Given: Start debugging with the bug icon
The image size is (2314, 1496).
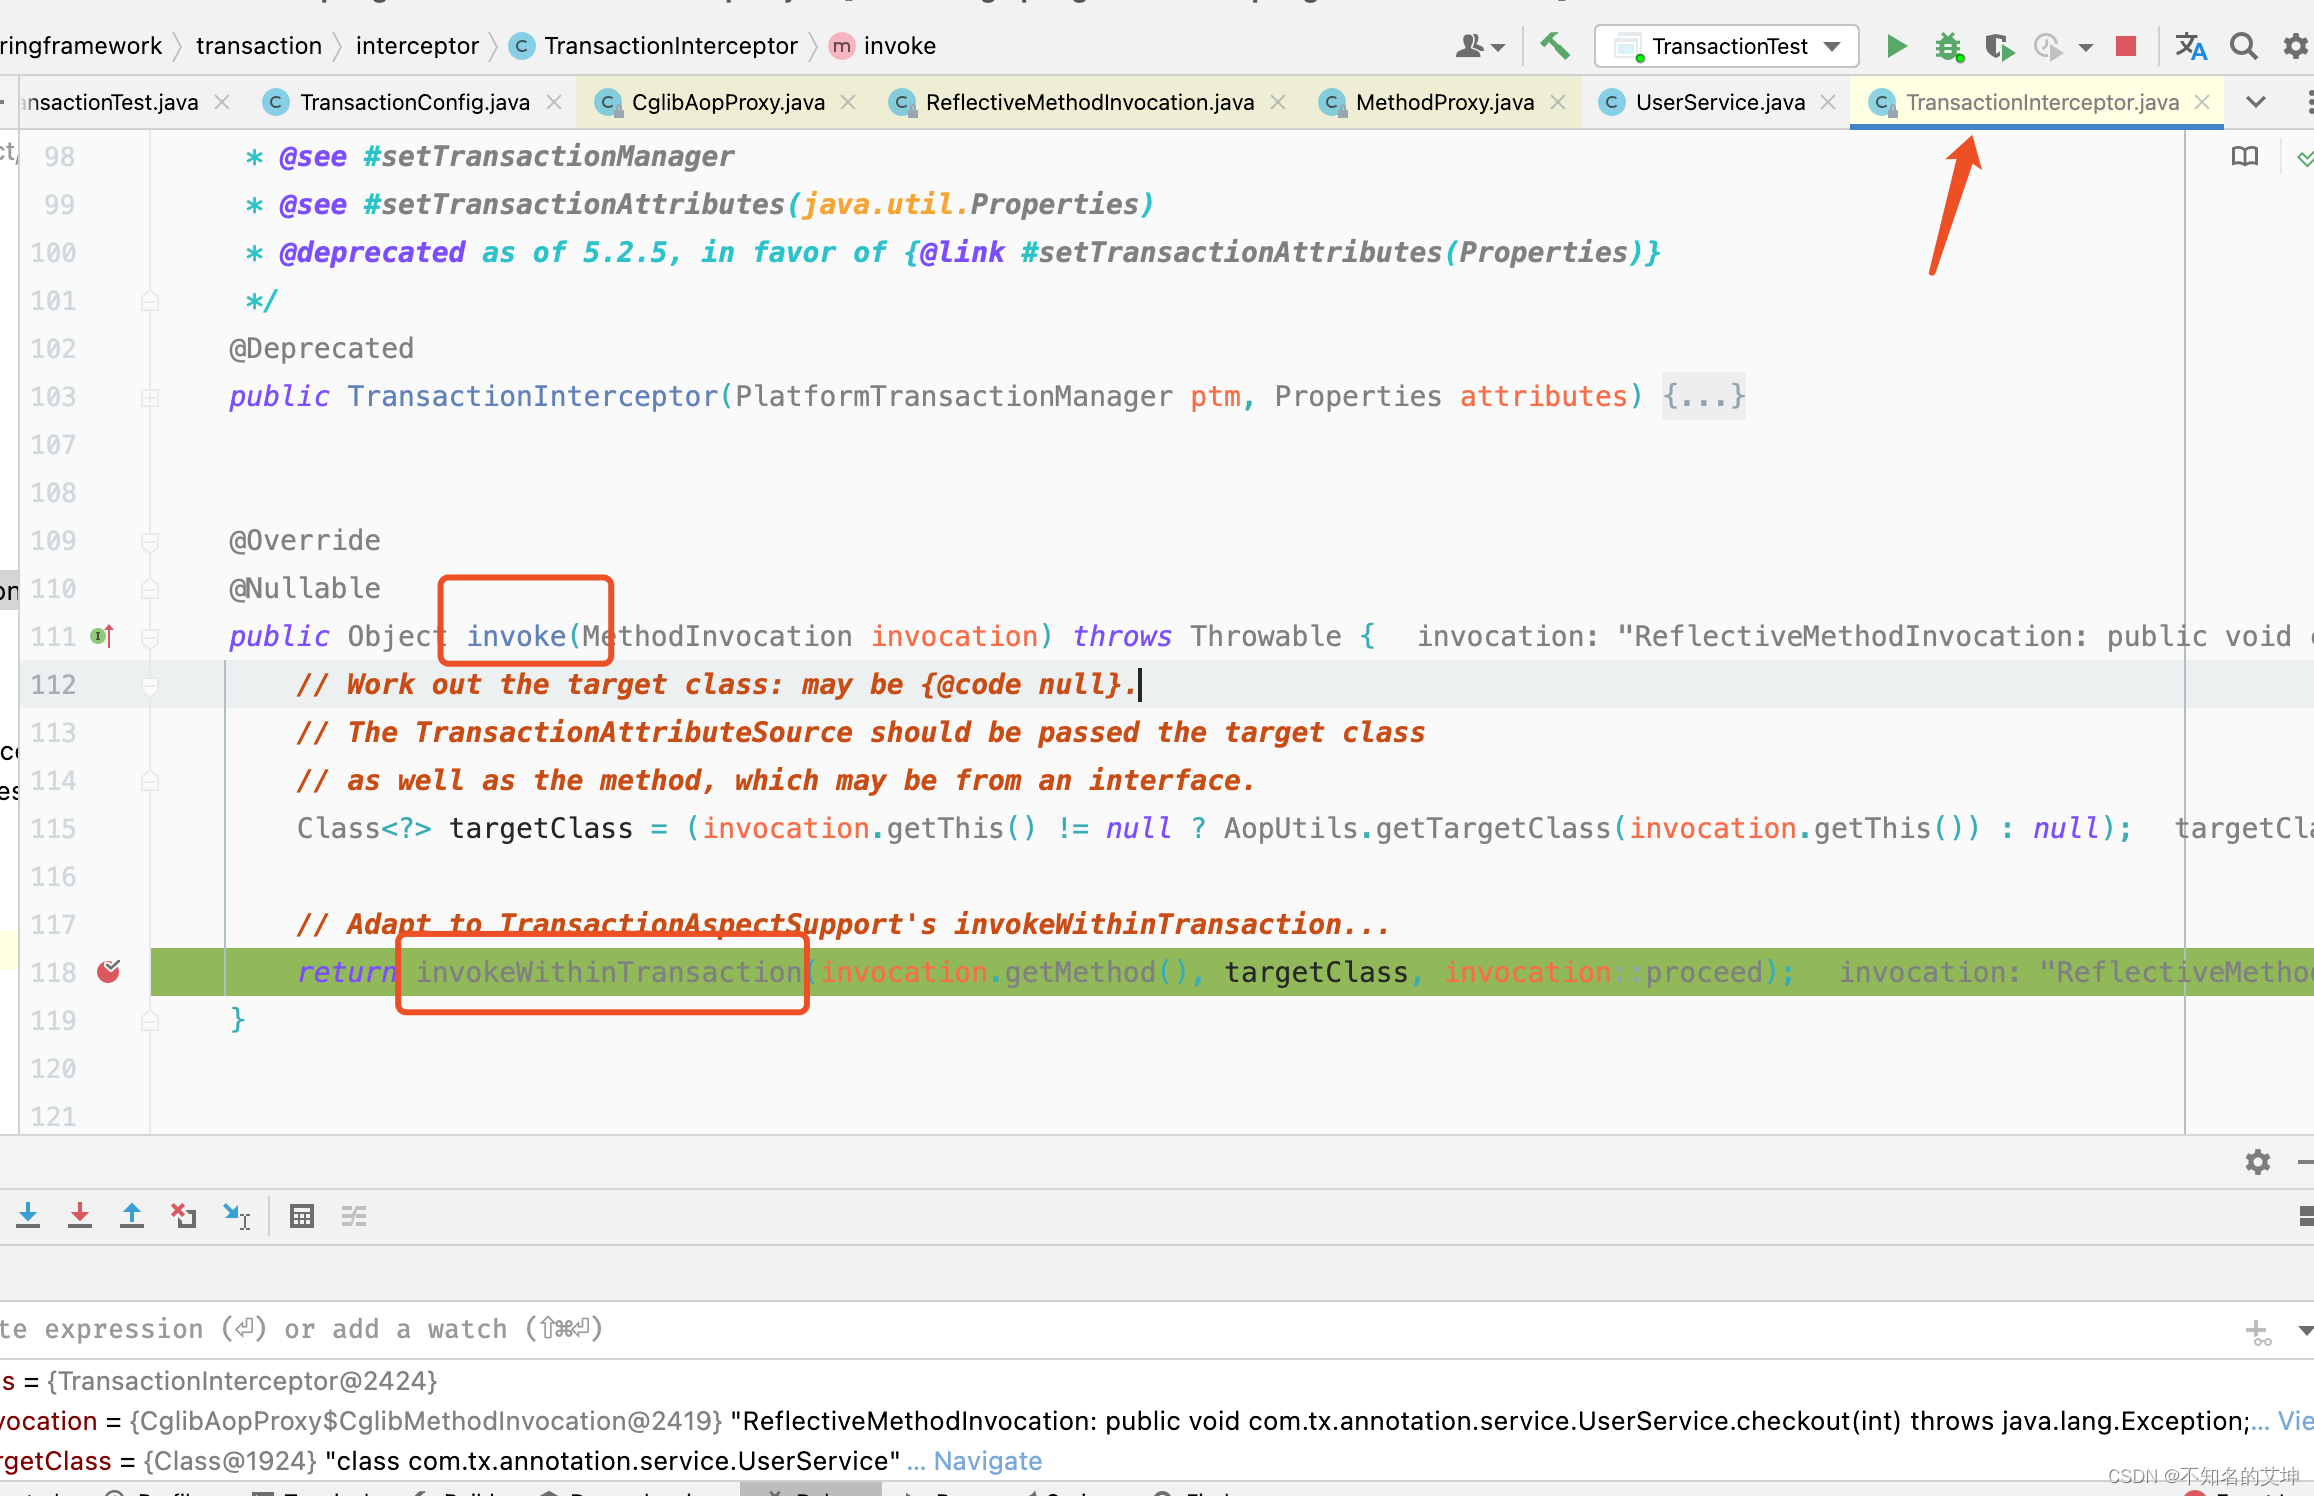Looking at the screenshot, I should (x=1948, y=46).
